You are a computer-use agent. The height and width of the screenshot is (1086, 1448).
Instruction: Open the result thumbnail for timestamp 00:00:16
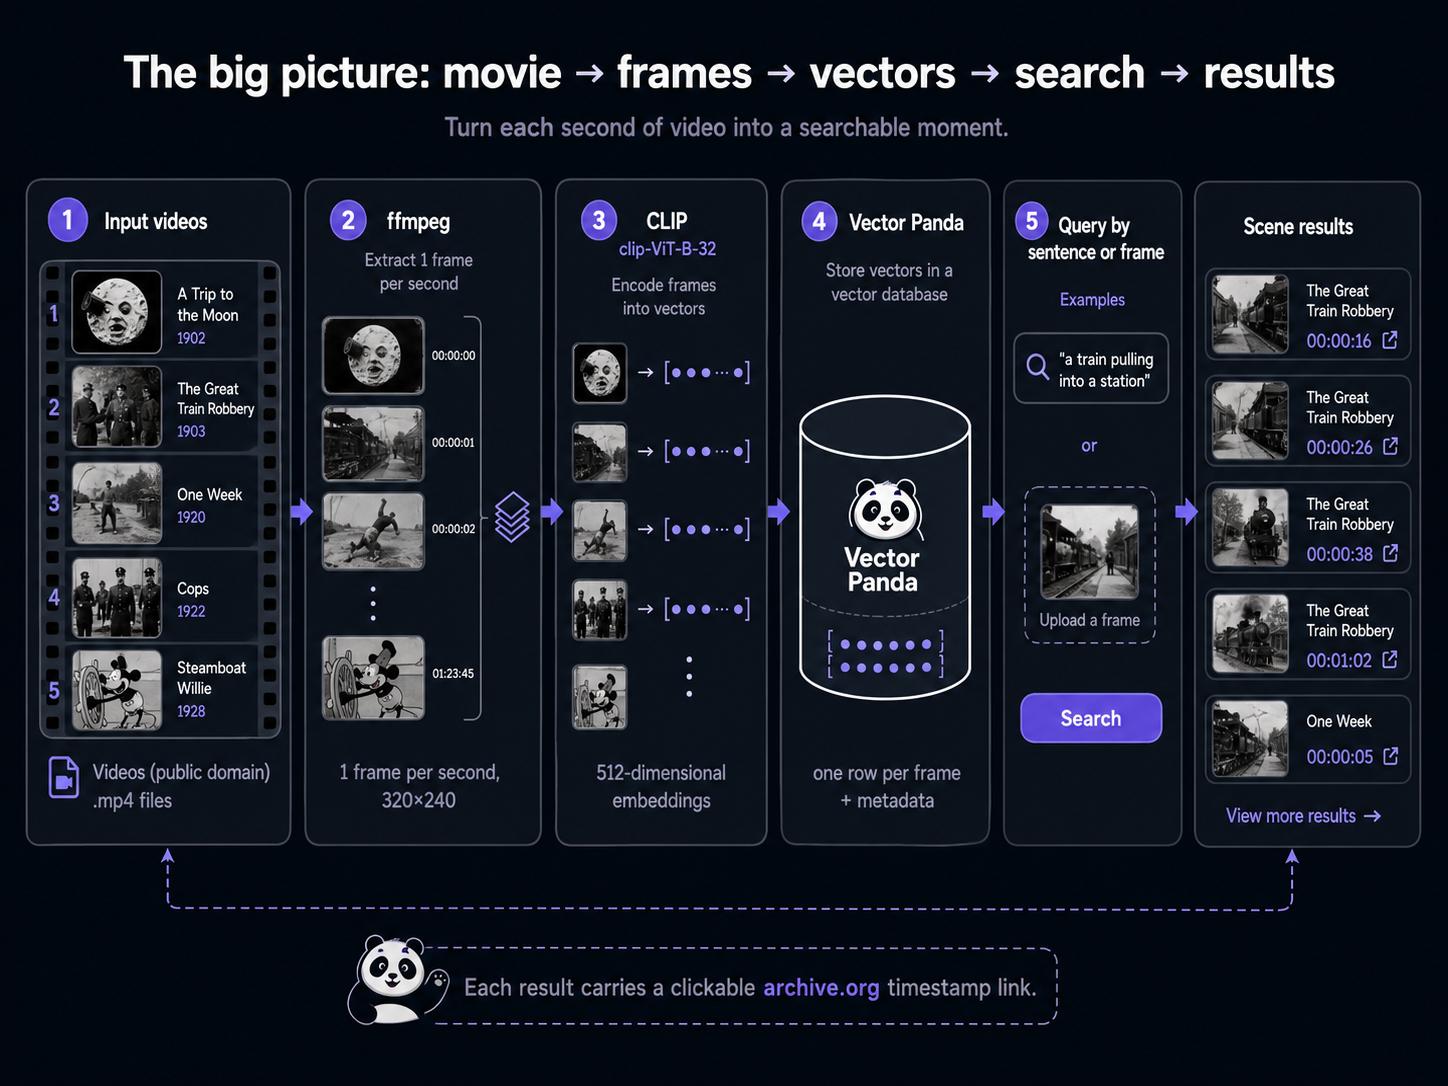[x=1250, y=314]
